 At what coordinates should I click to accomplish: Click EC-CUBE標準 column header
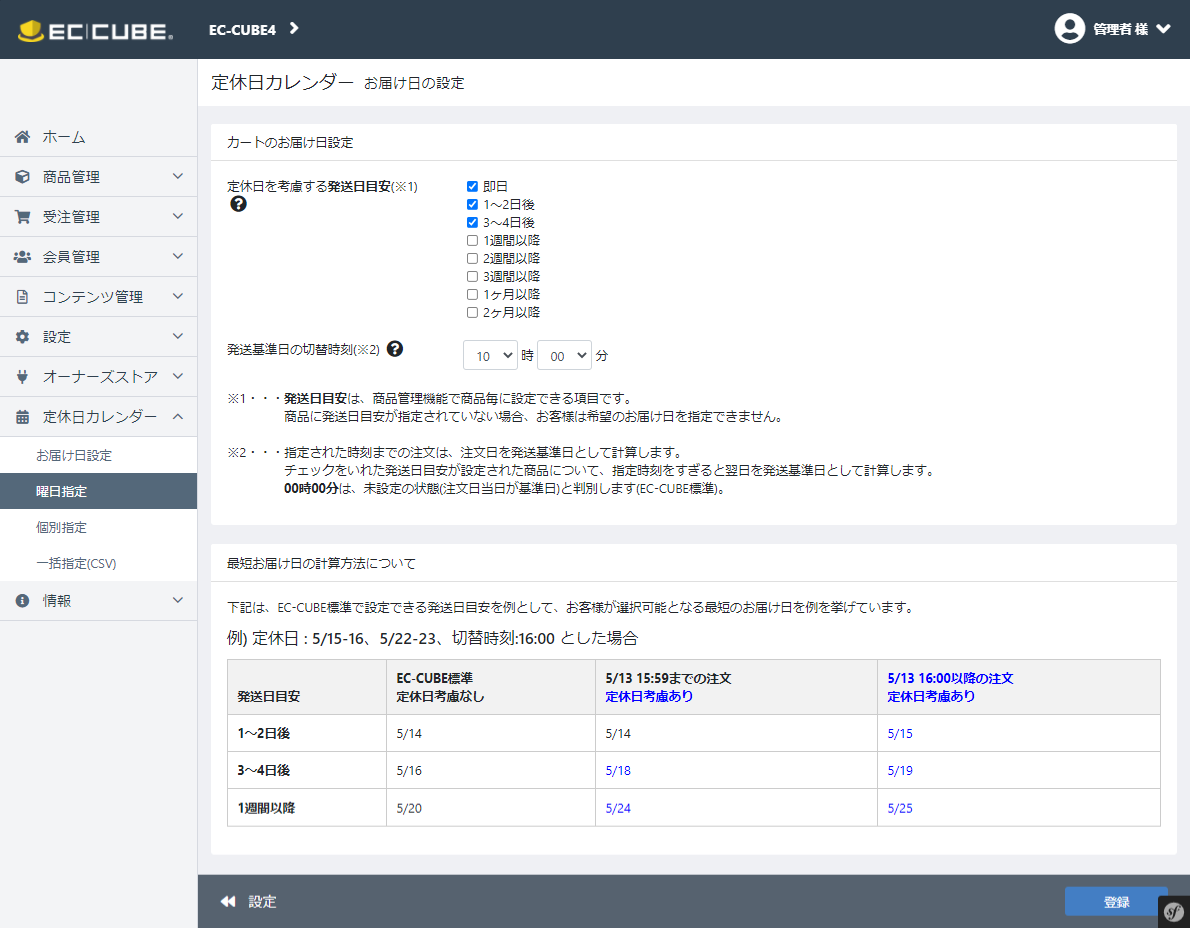click(490, 687)
